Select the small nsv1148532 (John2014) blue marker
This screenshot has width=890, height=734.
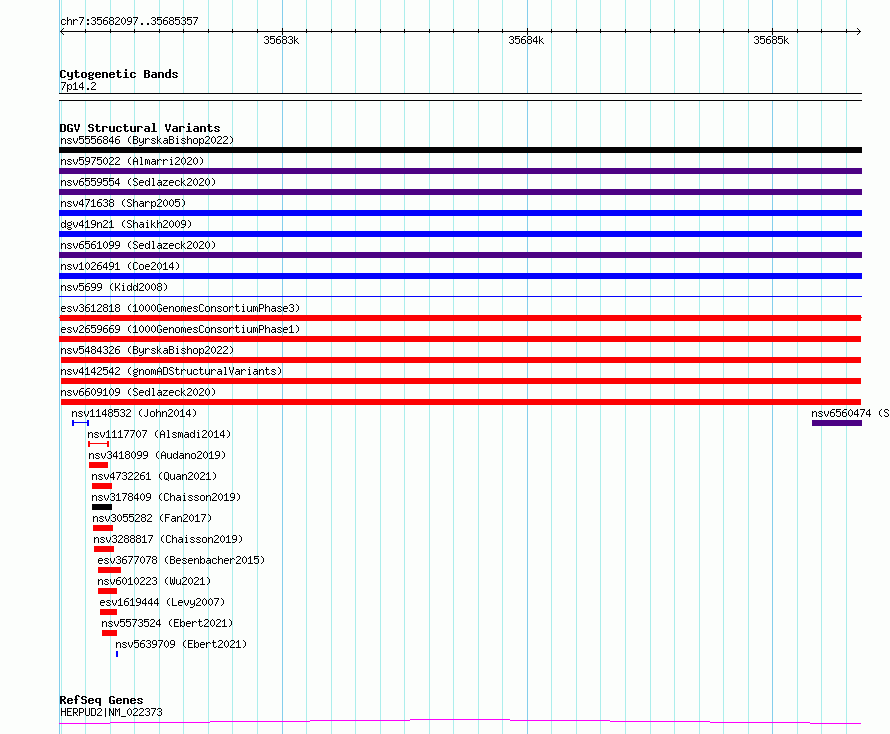pyautogui.click(x=81, y=423)
